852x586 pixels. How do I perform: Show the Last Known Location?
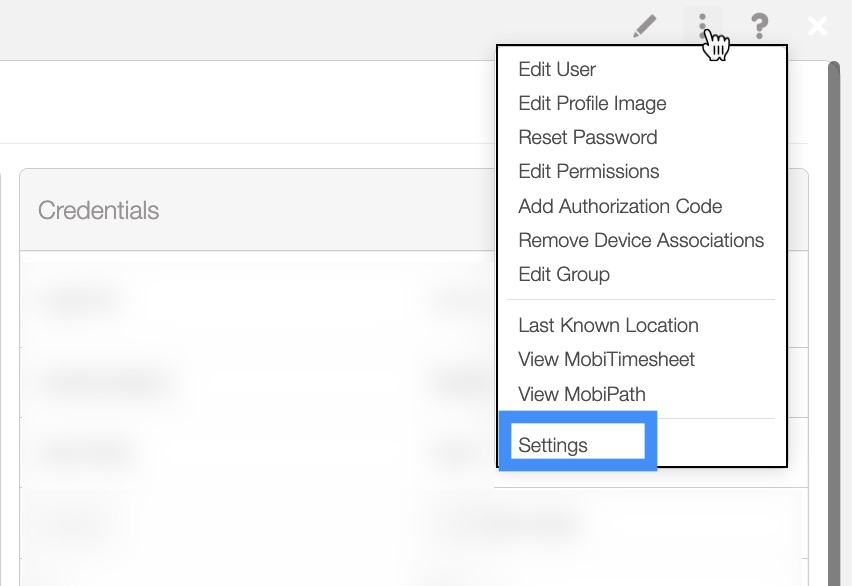[x=608, y=325]
